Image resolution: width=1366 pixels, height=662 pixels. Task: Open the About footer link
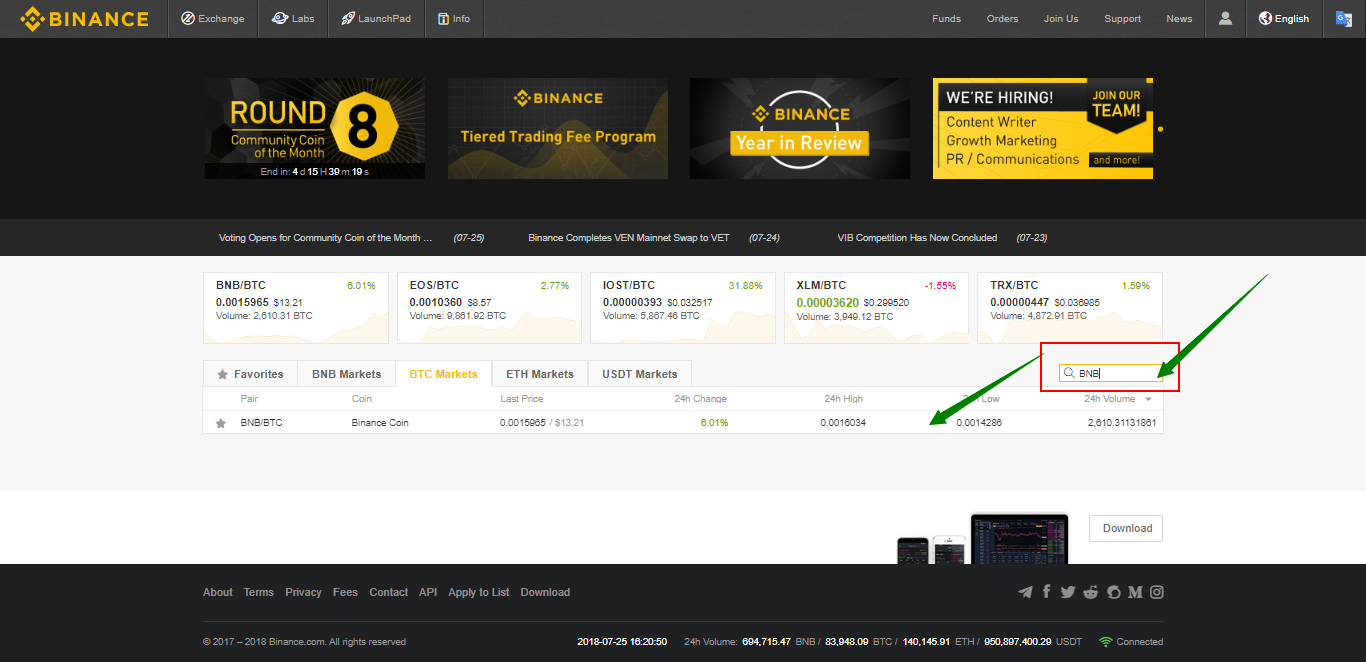pos(218,592)
